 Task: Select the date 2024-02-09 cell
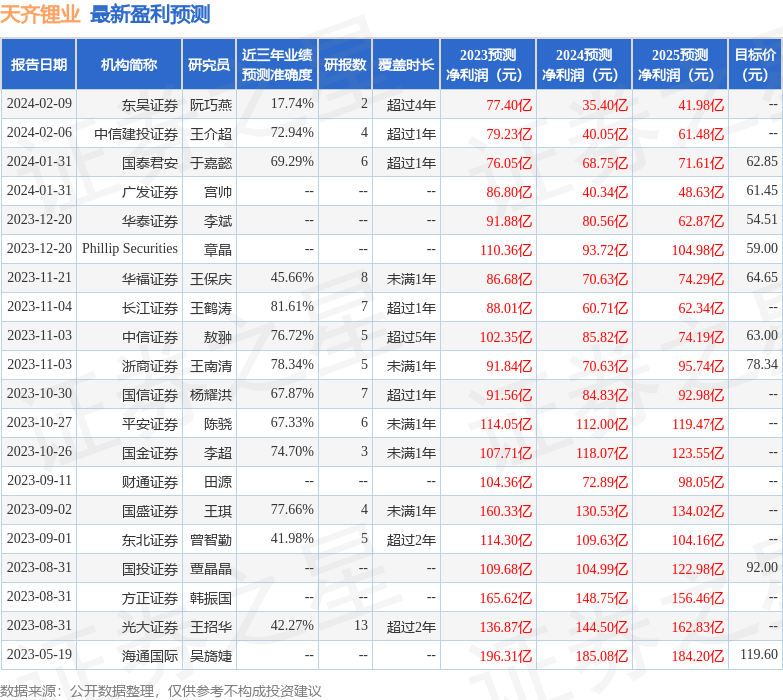(39, 104)
